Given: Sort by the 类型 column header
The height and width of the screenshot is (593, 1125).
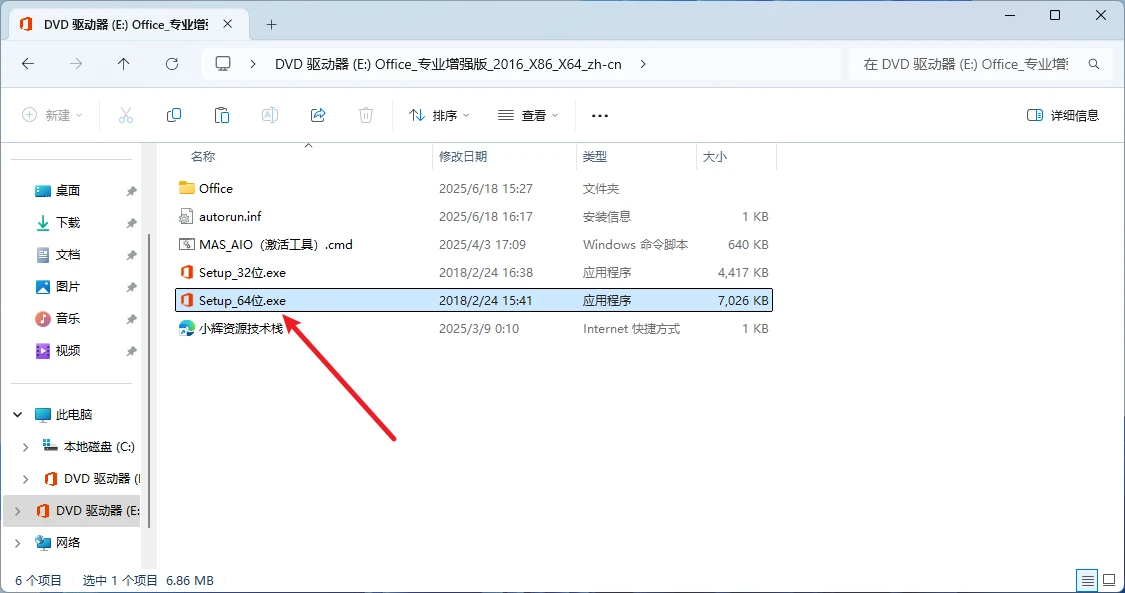Looking at the screenshot, I should (x=595, y=156).
